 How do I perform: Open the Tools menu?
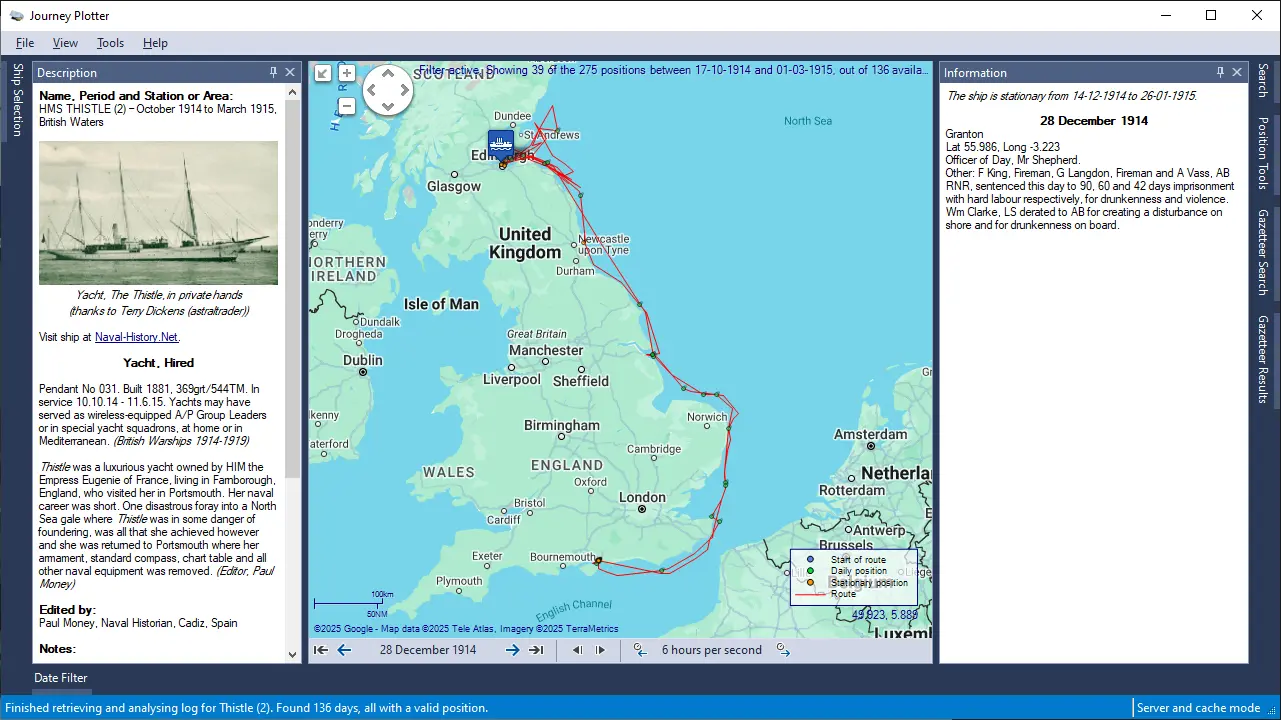(x=110, y=43)
